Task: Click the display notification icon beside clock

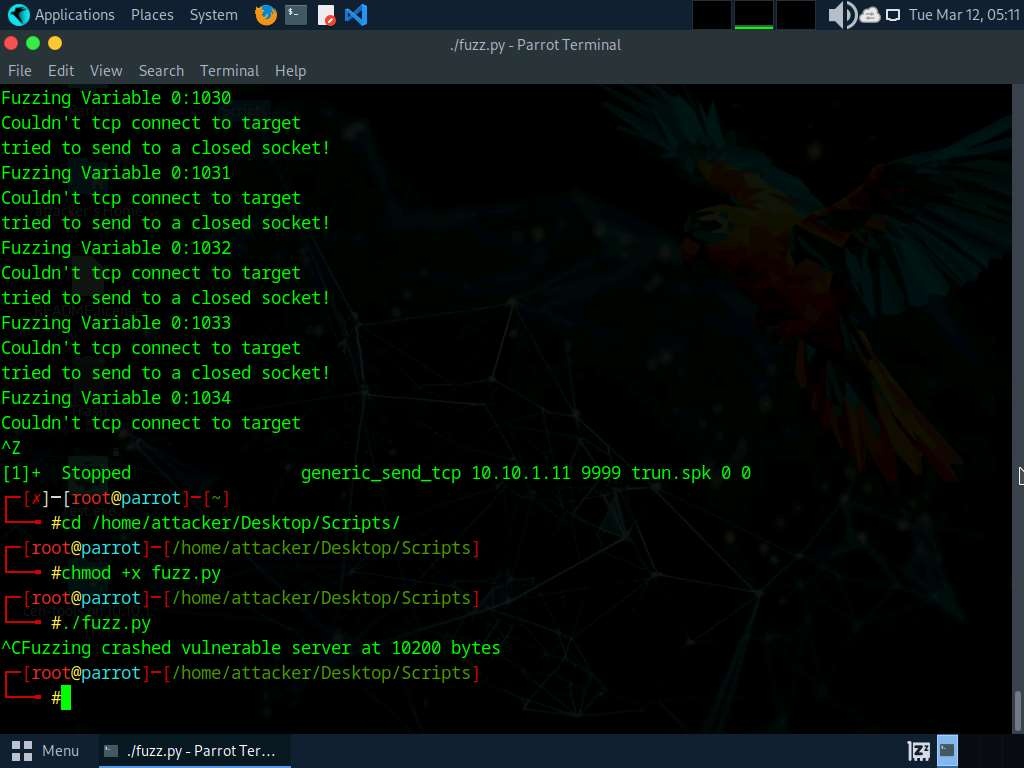Action: pyautogui.click(x=893, y=15)
